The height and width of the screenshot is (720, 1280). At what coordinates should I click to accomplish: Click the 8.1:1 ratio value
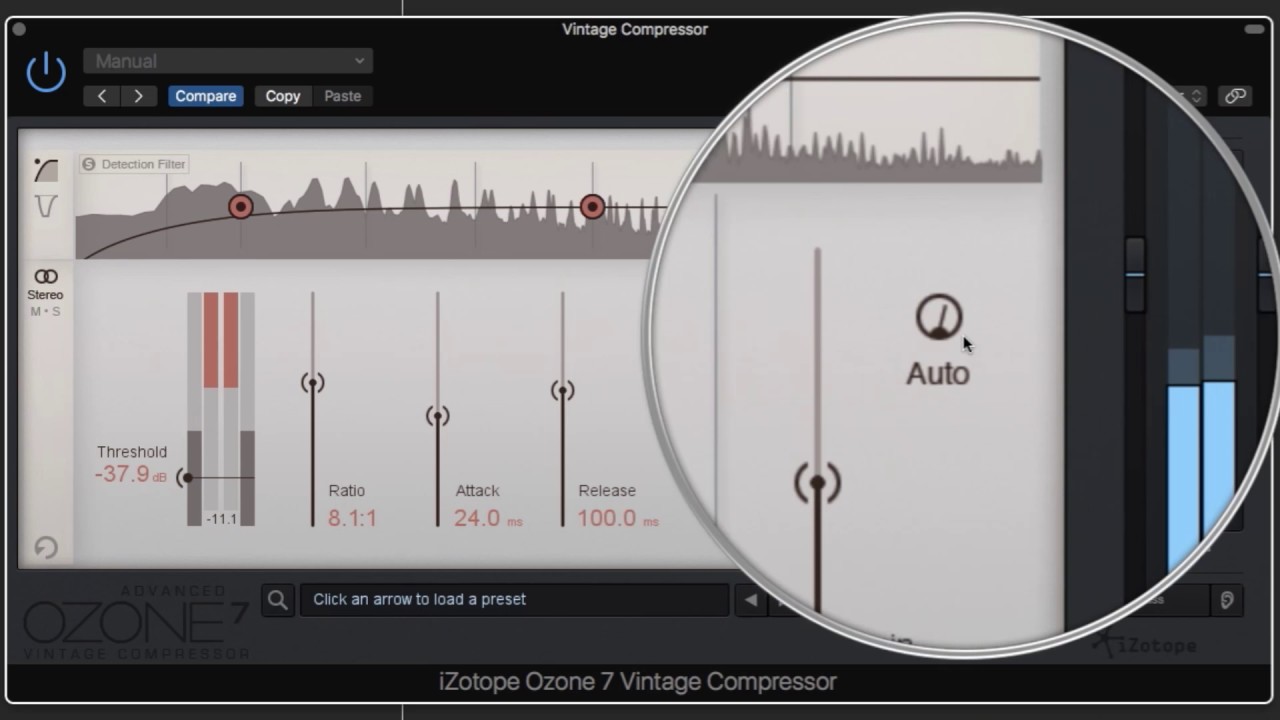352,518
